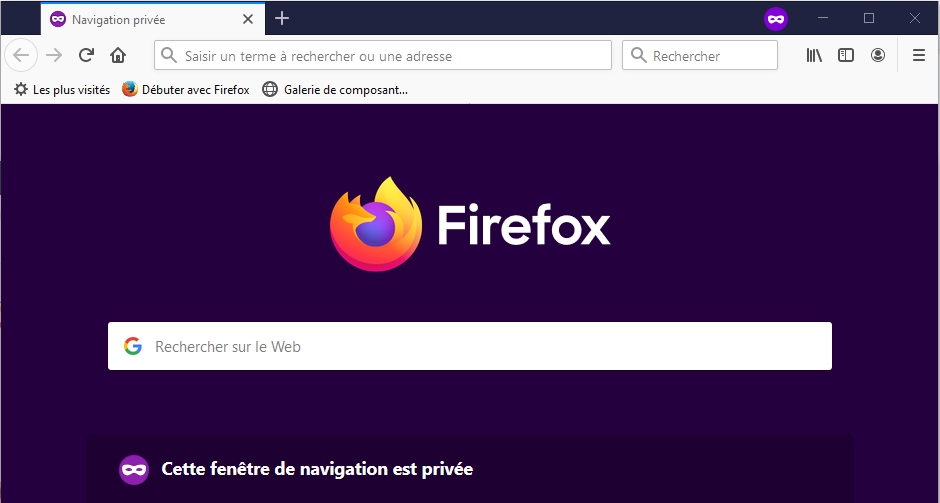Viewport: 940px width, 503px height.
Task: Open the new tab plus button
Action: 282,19
